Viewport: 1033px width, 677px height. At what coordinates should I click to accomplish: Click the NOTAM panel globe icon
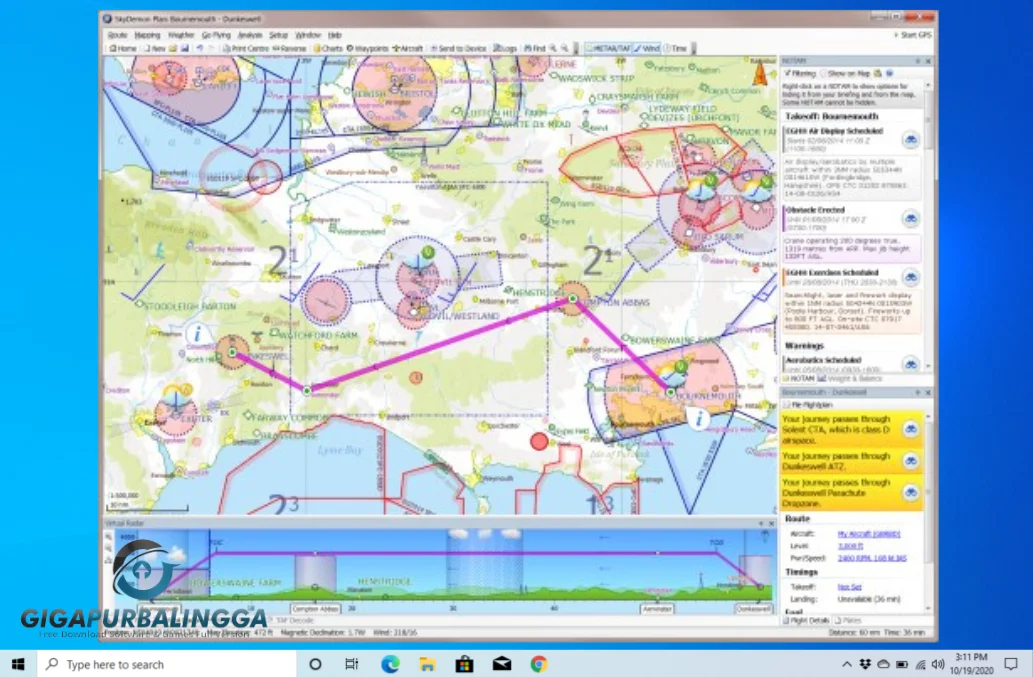click(x=889, y=73)
